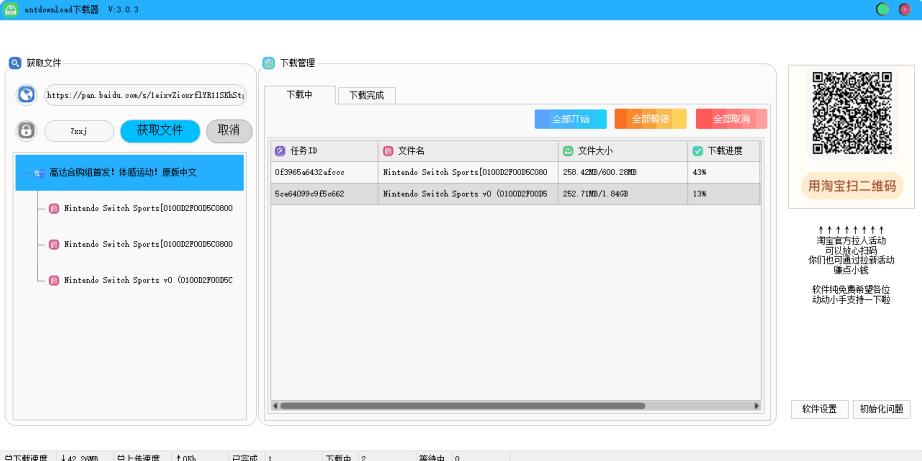The width and height of the screenshot is (922, 461).
Task: Click the green circle window button
Action: (x=882, y=9)
